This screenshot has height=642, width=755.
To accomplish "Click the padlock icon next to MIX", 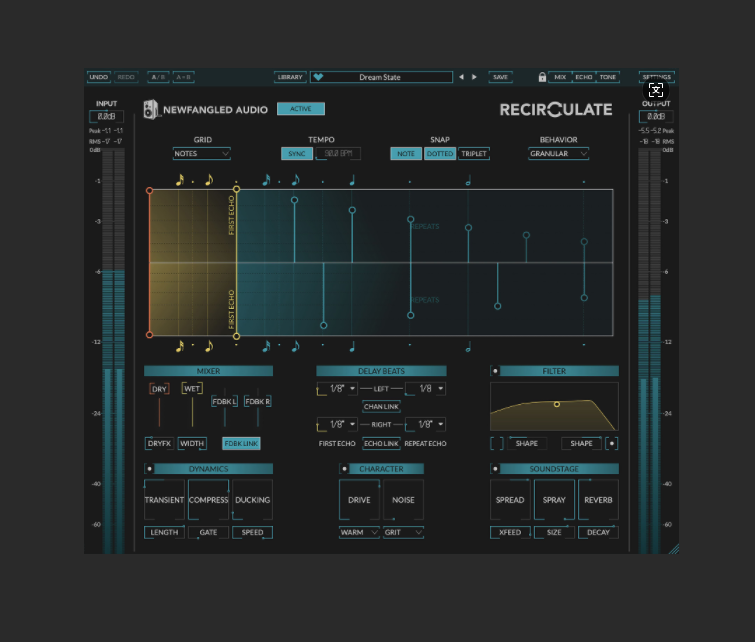I will (x=542, y=77).
